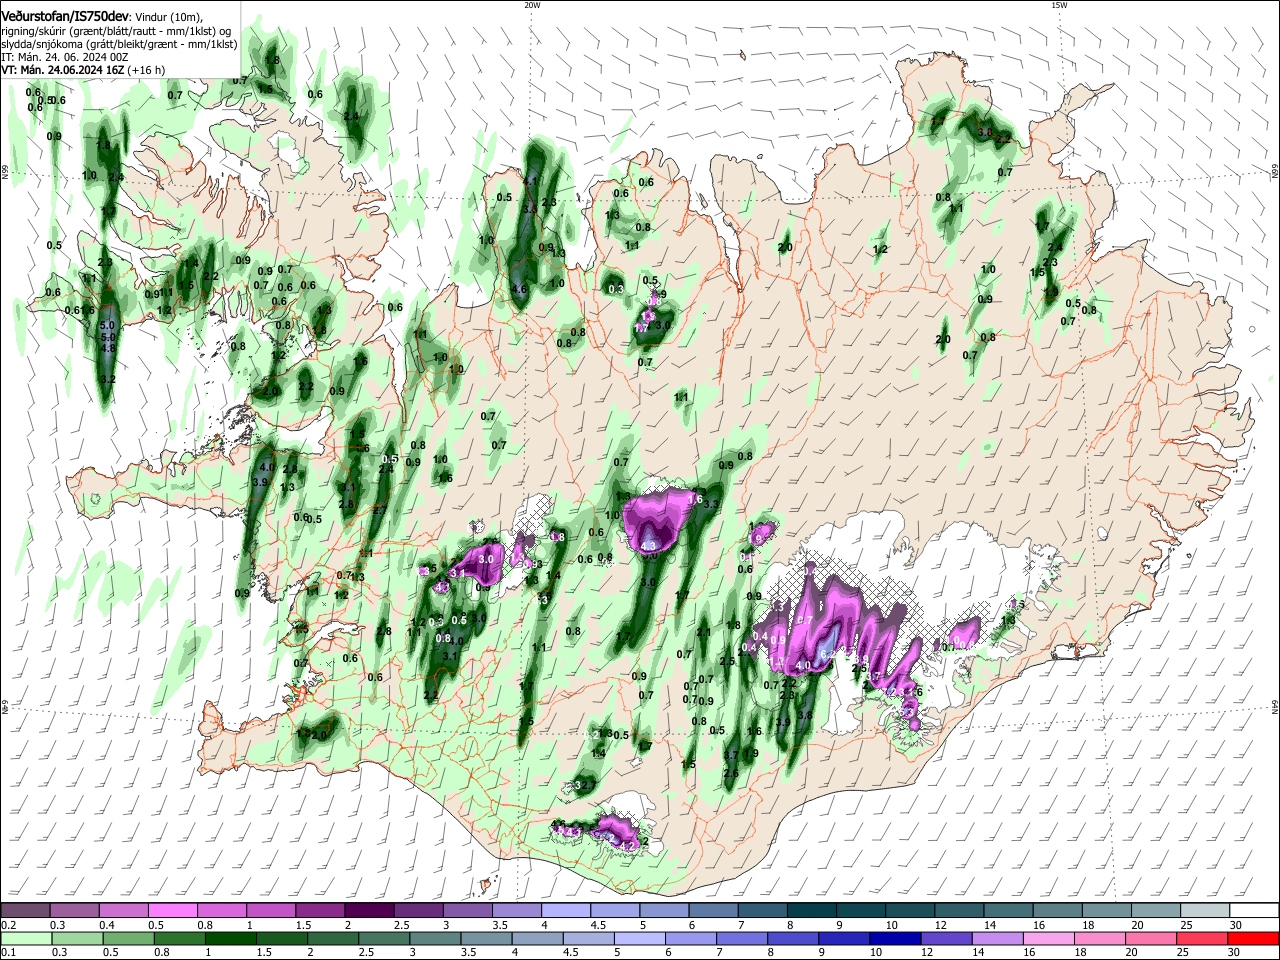Select the light lavender 4 swatch in upper legend row
The width and height of the screenshot is (1280, 960).
565,911
